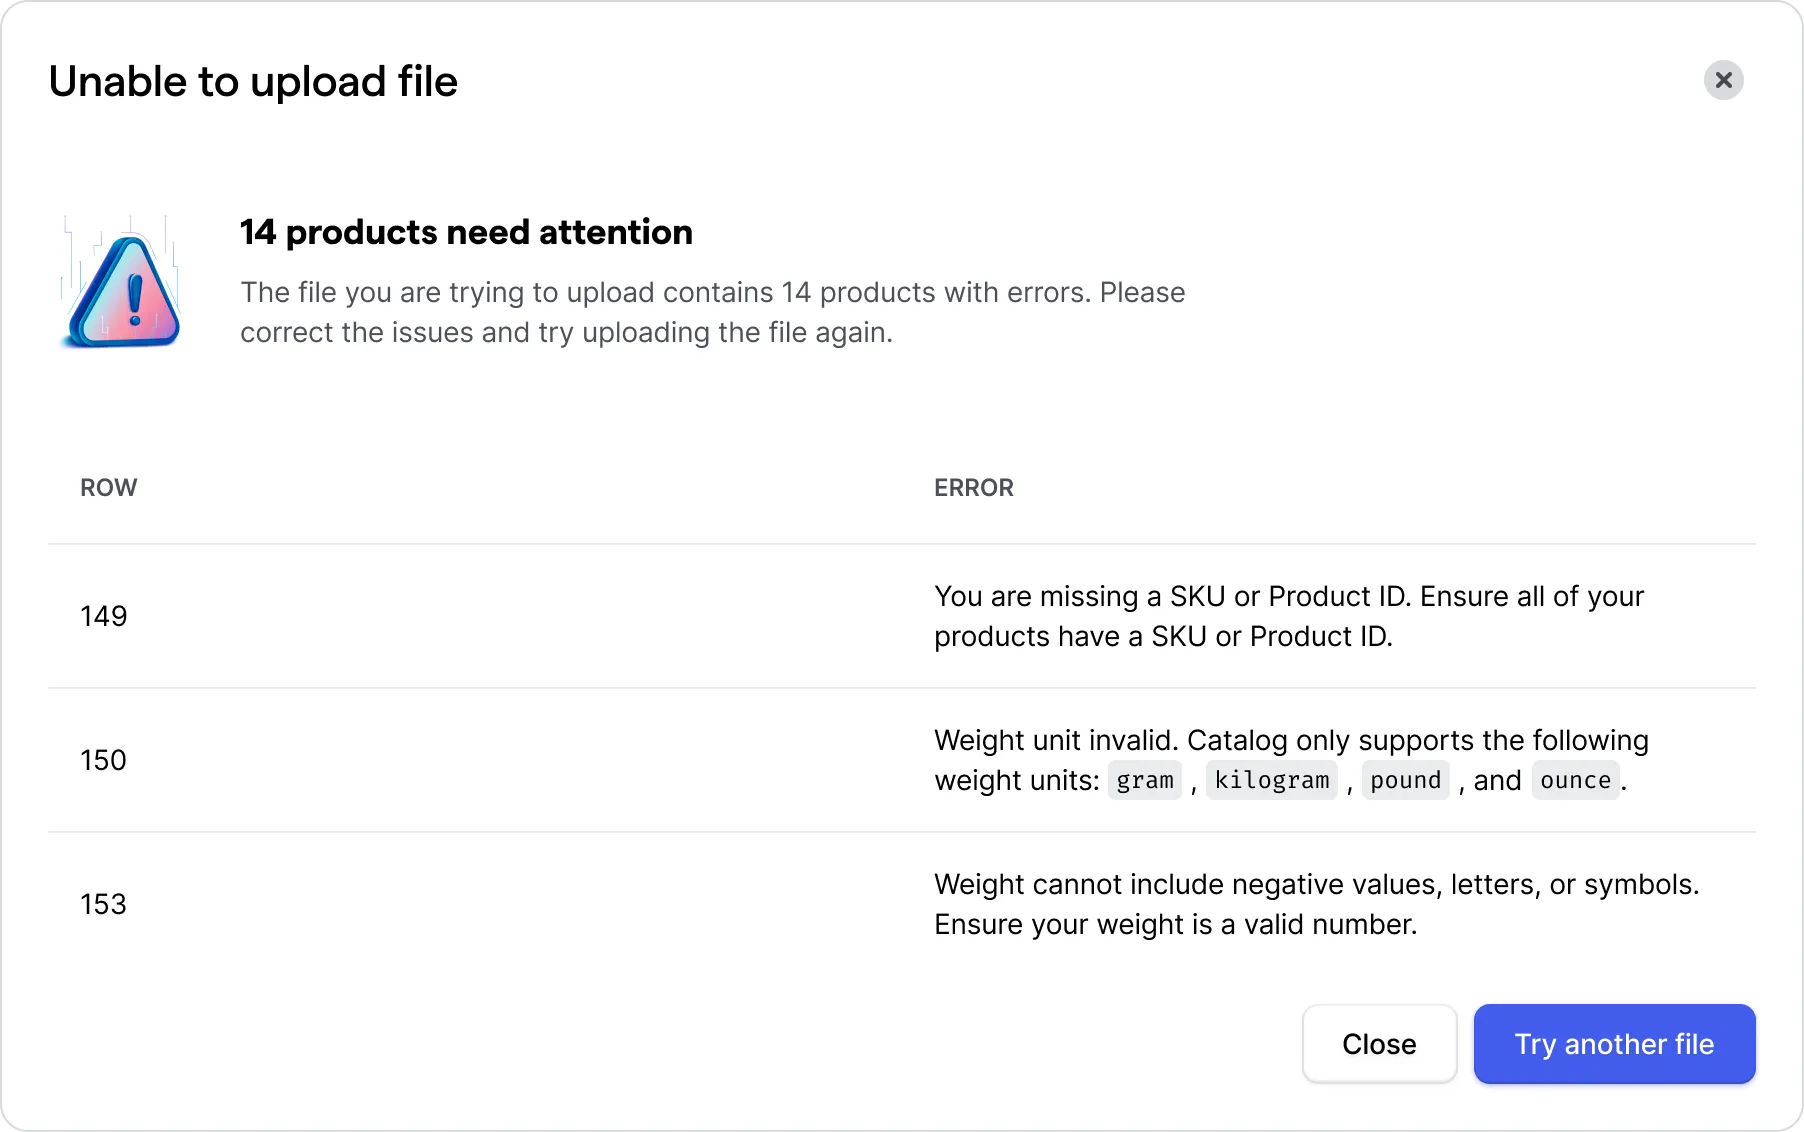Click the upload error description paragraph
This screenshot has height=1132, width=1804.
pyautogui.click(x=712, y=312)
